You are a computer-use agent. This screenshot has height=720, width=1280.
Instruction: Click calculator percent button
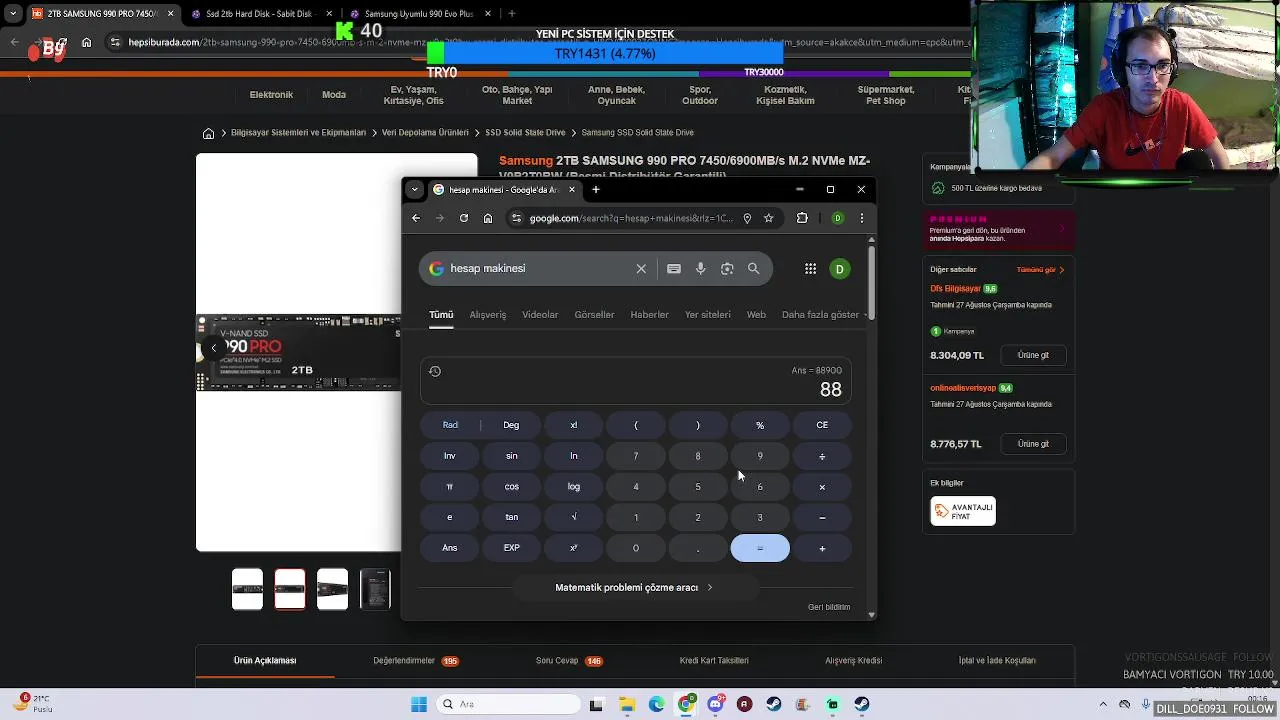(760, 425)
